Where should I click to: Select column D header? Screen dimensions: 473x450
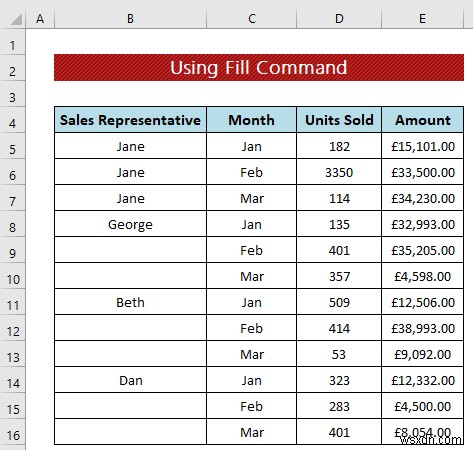pos(339,19)
